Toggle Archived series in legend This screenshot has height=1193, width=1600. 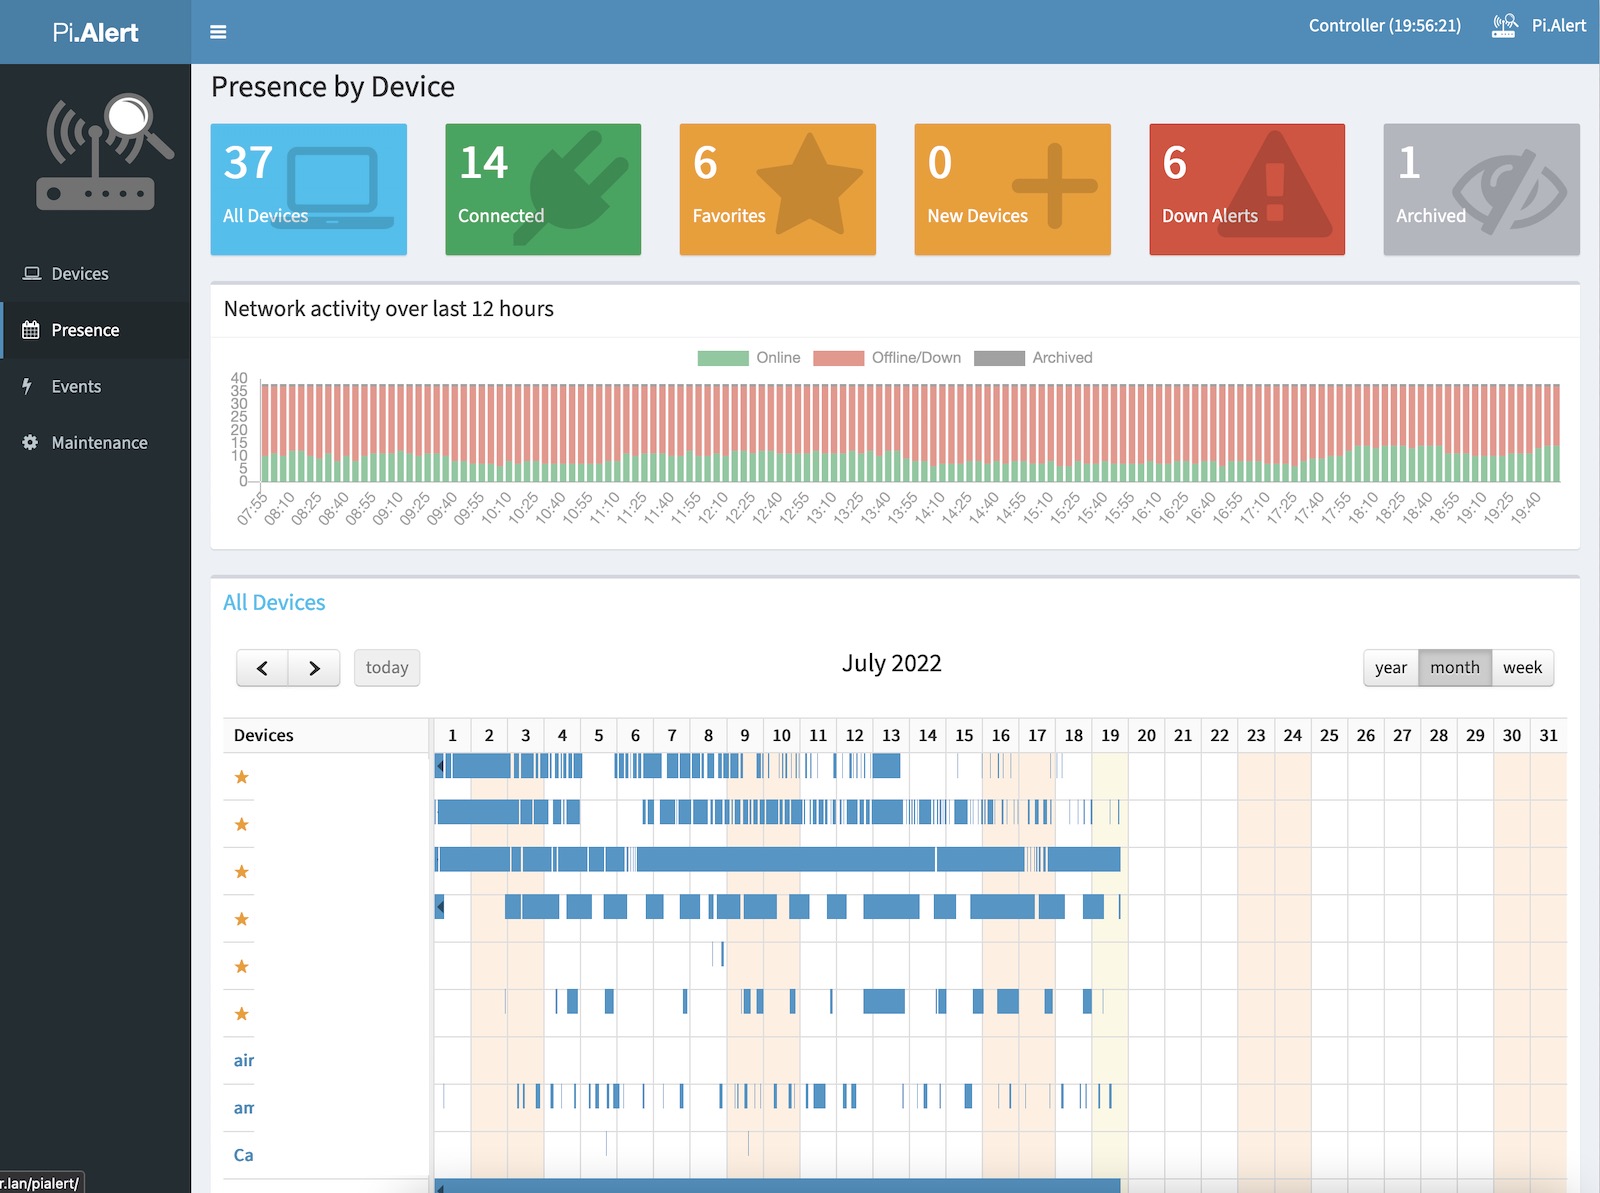(x=1033, y=358)
